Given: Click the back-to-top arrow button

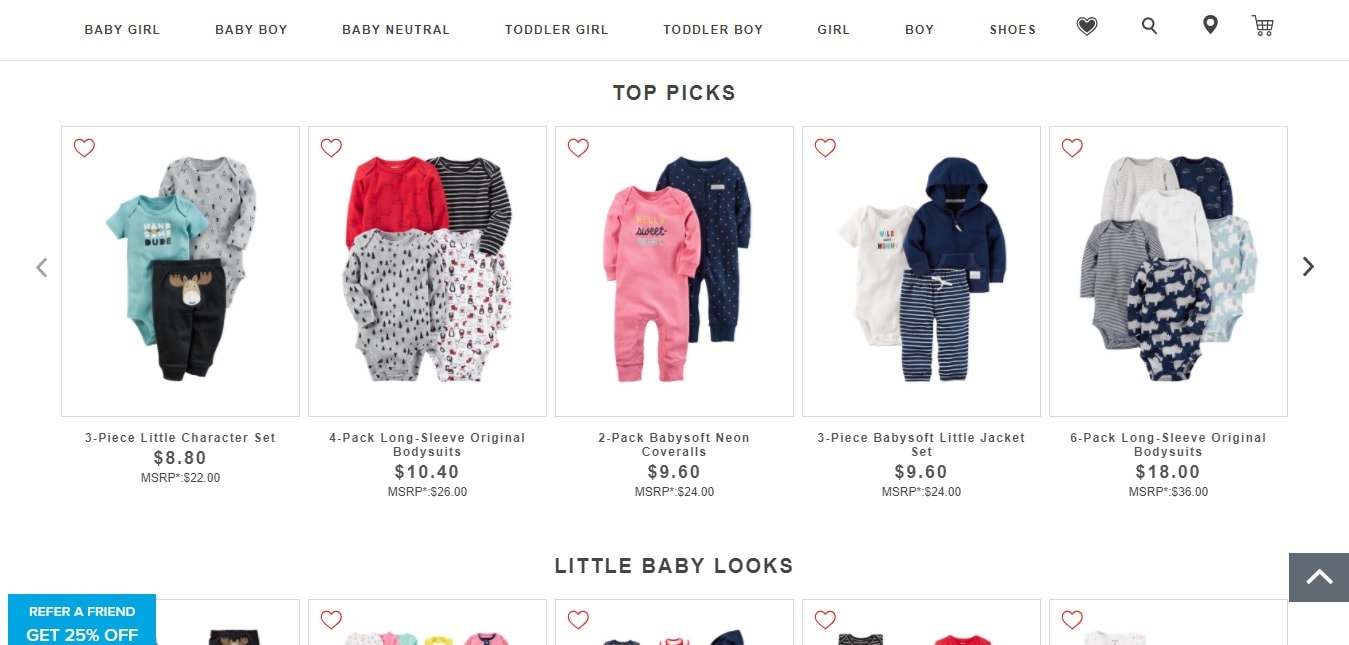Looking at the screenshot, I should (1319, 577).
